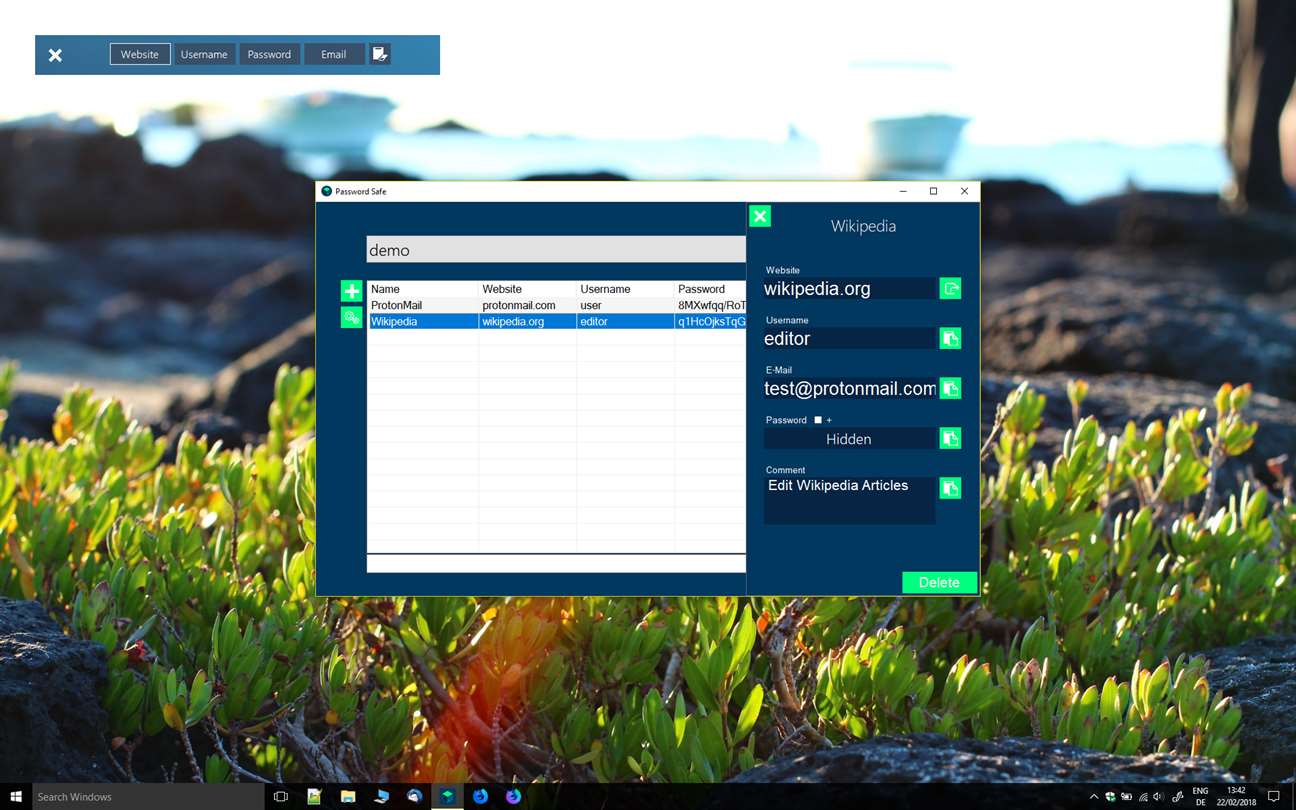Image resolution: width=1296 pixels, height=810 pixels.
Task: Minimize the Password Safe window
Action: click(x=903, y=191)
